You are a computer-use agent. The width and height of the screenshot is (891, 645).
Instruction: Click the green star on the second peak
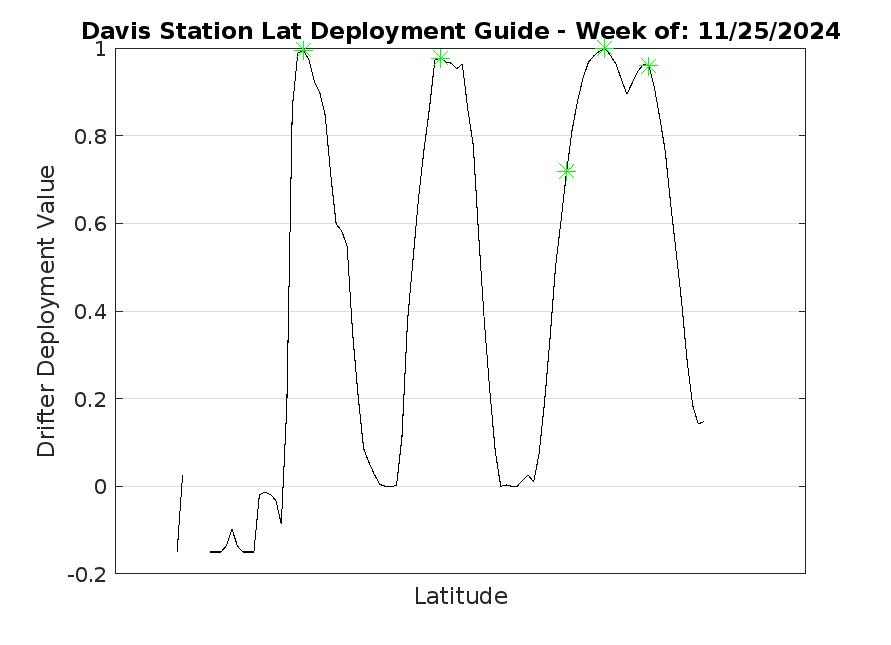(x=440, y=57)
